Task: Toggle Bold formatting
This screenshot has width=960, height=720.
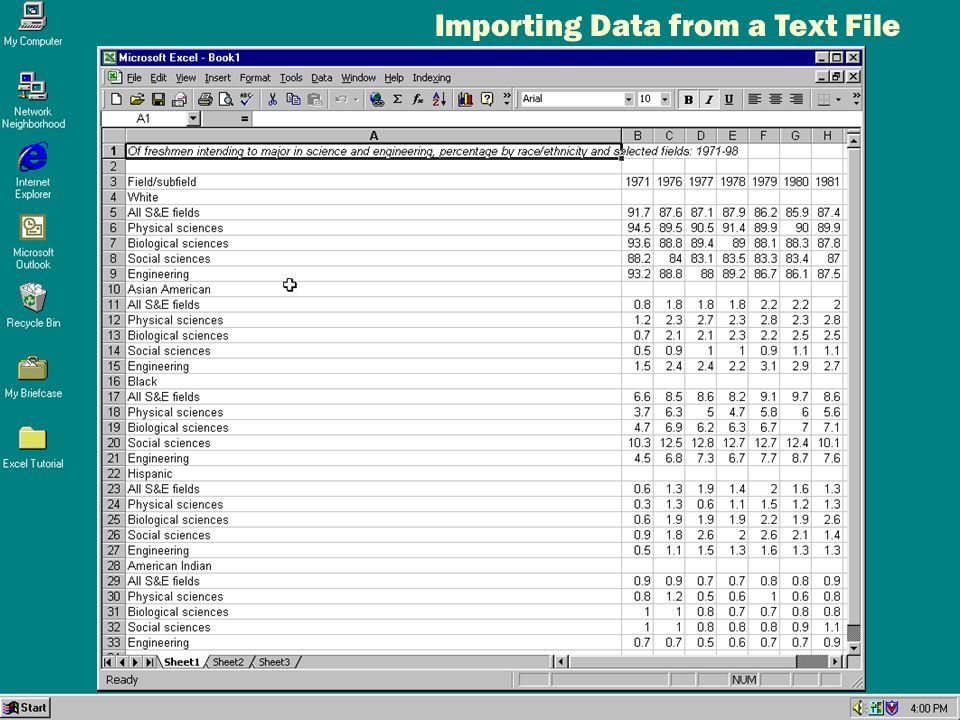Action: [x=688, y=99]
